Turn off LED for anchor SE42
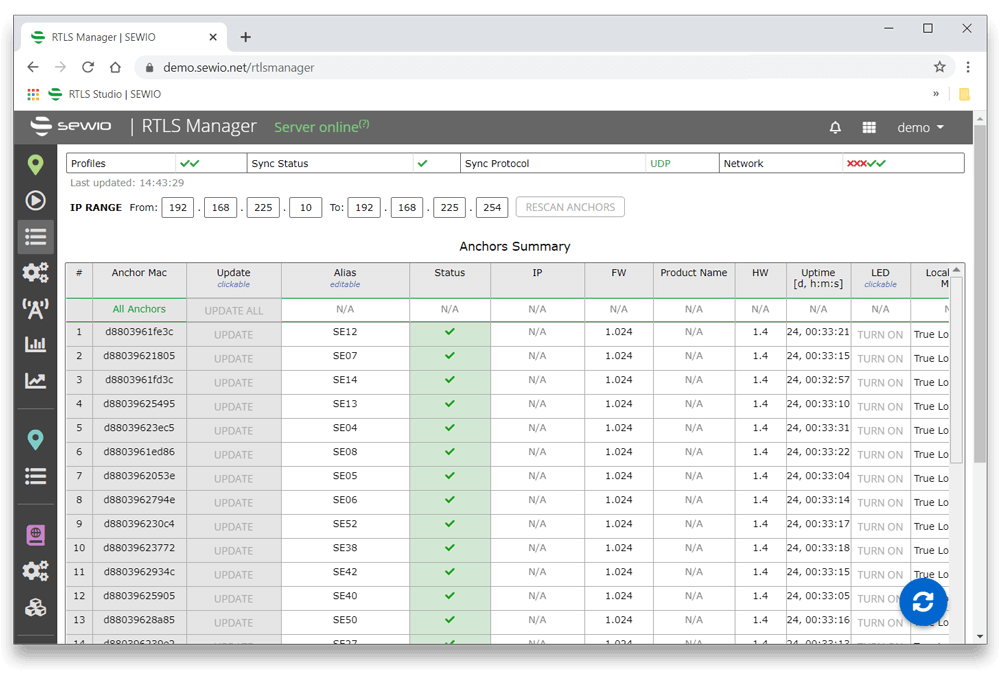This screenshot has width=1000, height=677. [x=880, y=574]
